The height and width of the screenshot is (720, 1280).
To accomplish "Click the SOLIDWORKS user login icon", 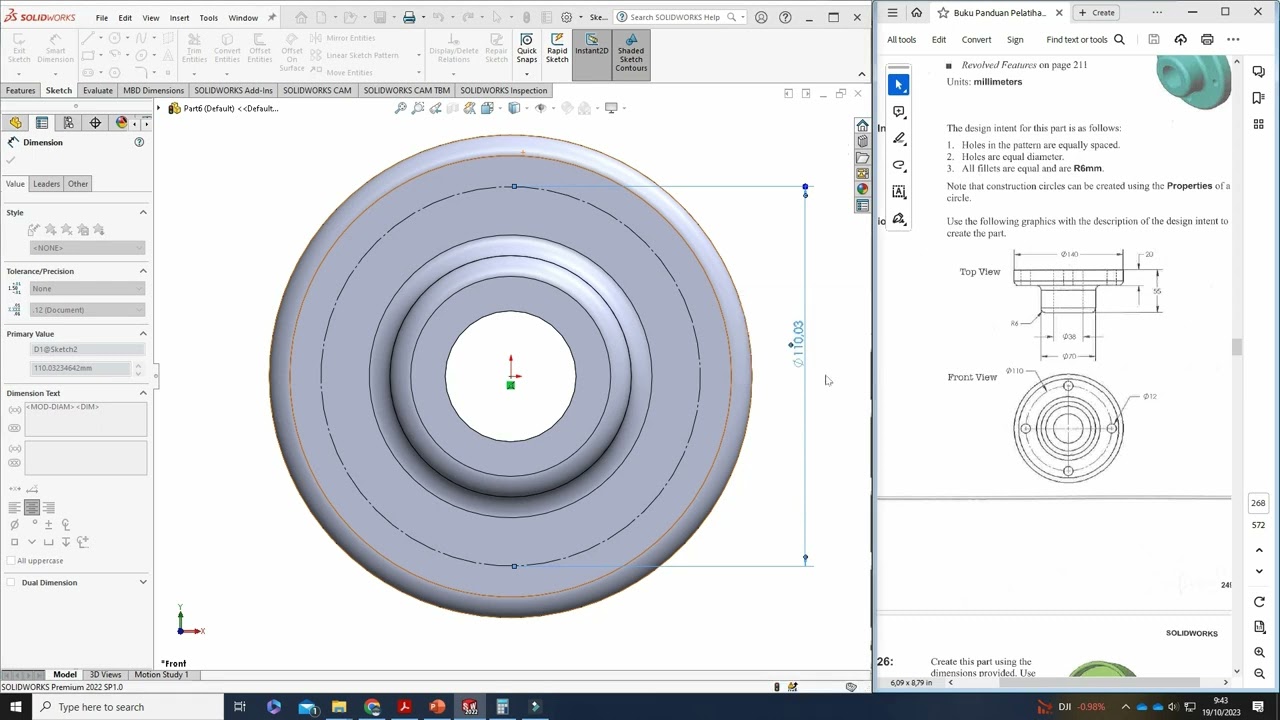I will click(762, 17).
